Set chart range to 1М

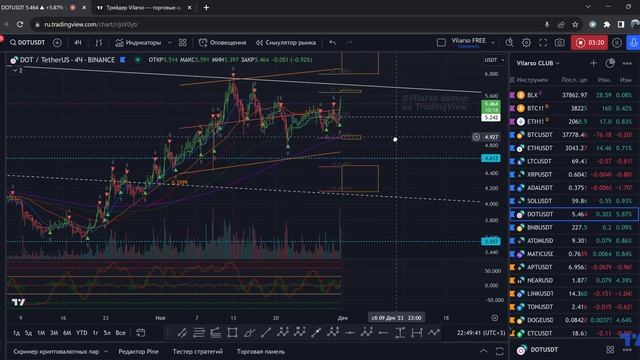[x=41, y=333]
